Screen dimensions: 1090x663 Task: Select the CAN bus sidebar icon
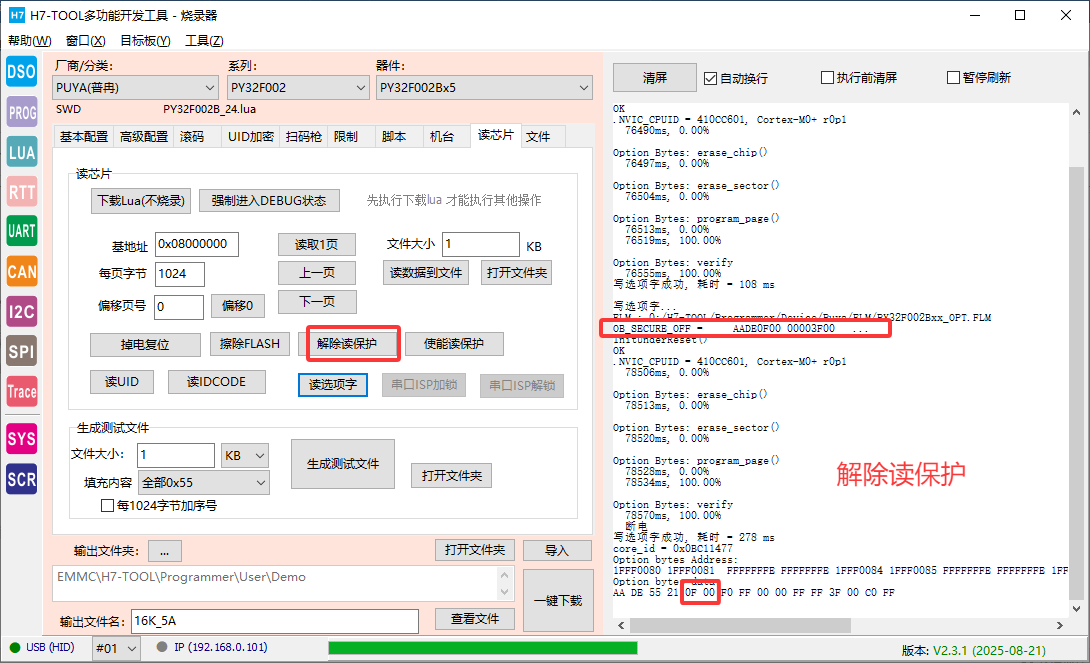point(22,271)
